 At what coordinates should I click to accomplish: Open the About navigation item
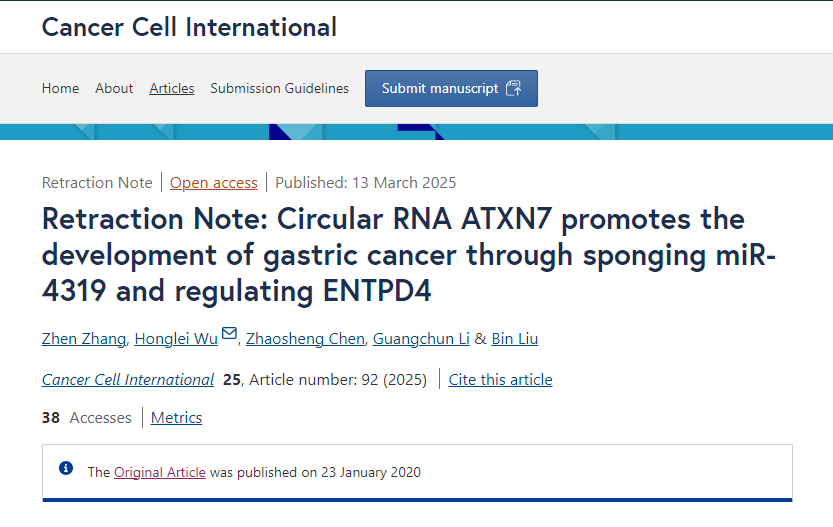(x=114, y=88)
